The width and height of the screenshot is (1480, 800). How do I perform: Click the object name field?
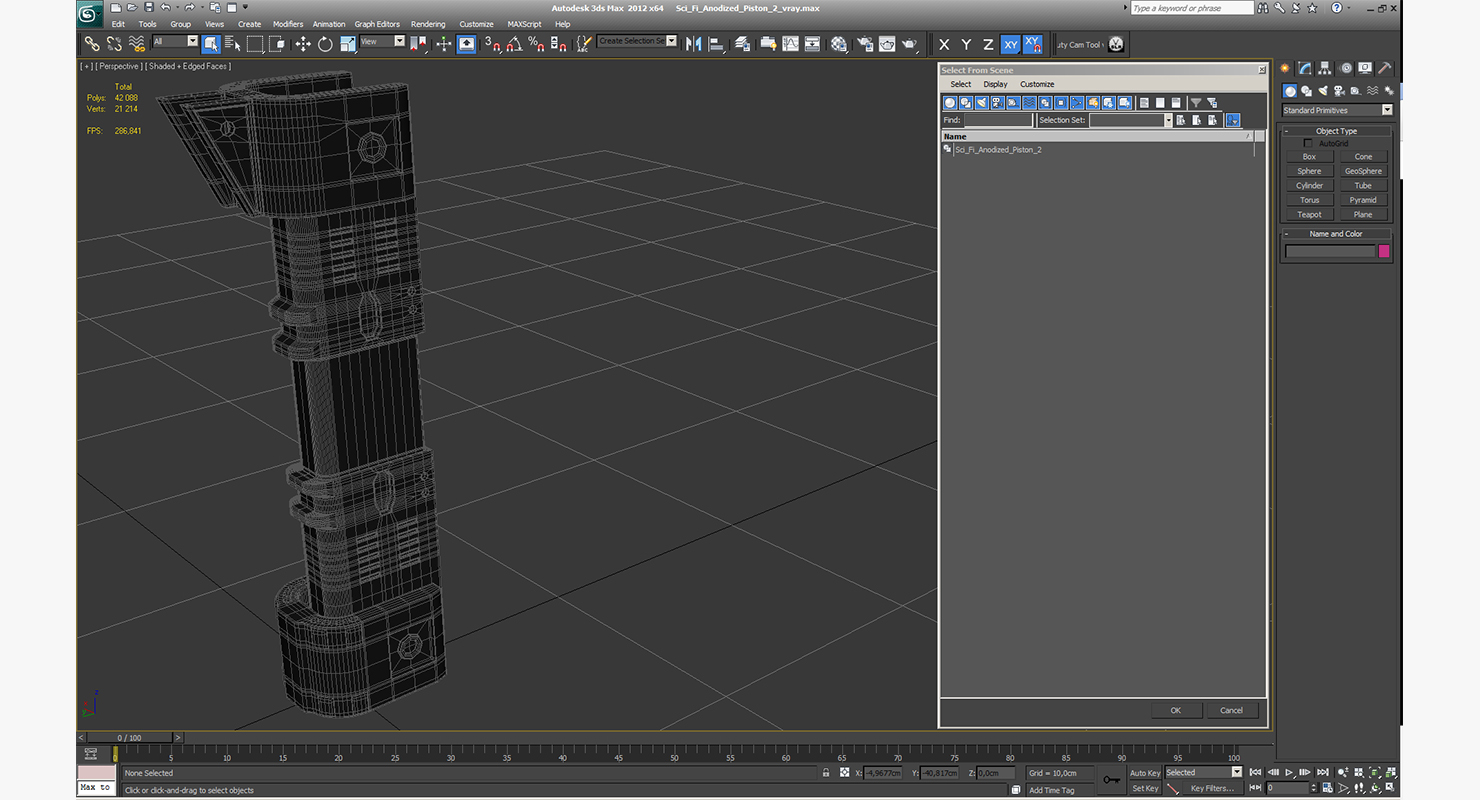coord(1330,251)
